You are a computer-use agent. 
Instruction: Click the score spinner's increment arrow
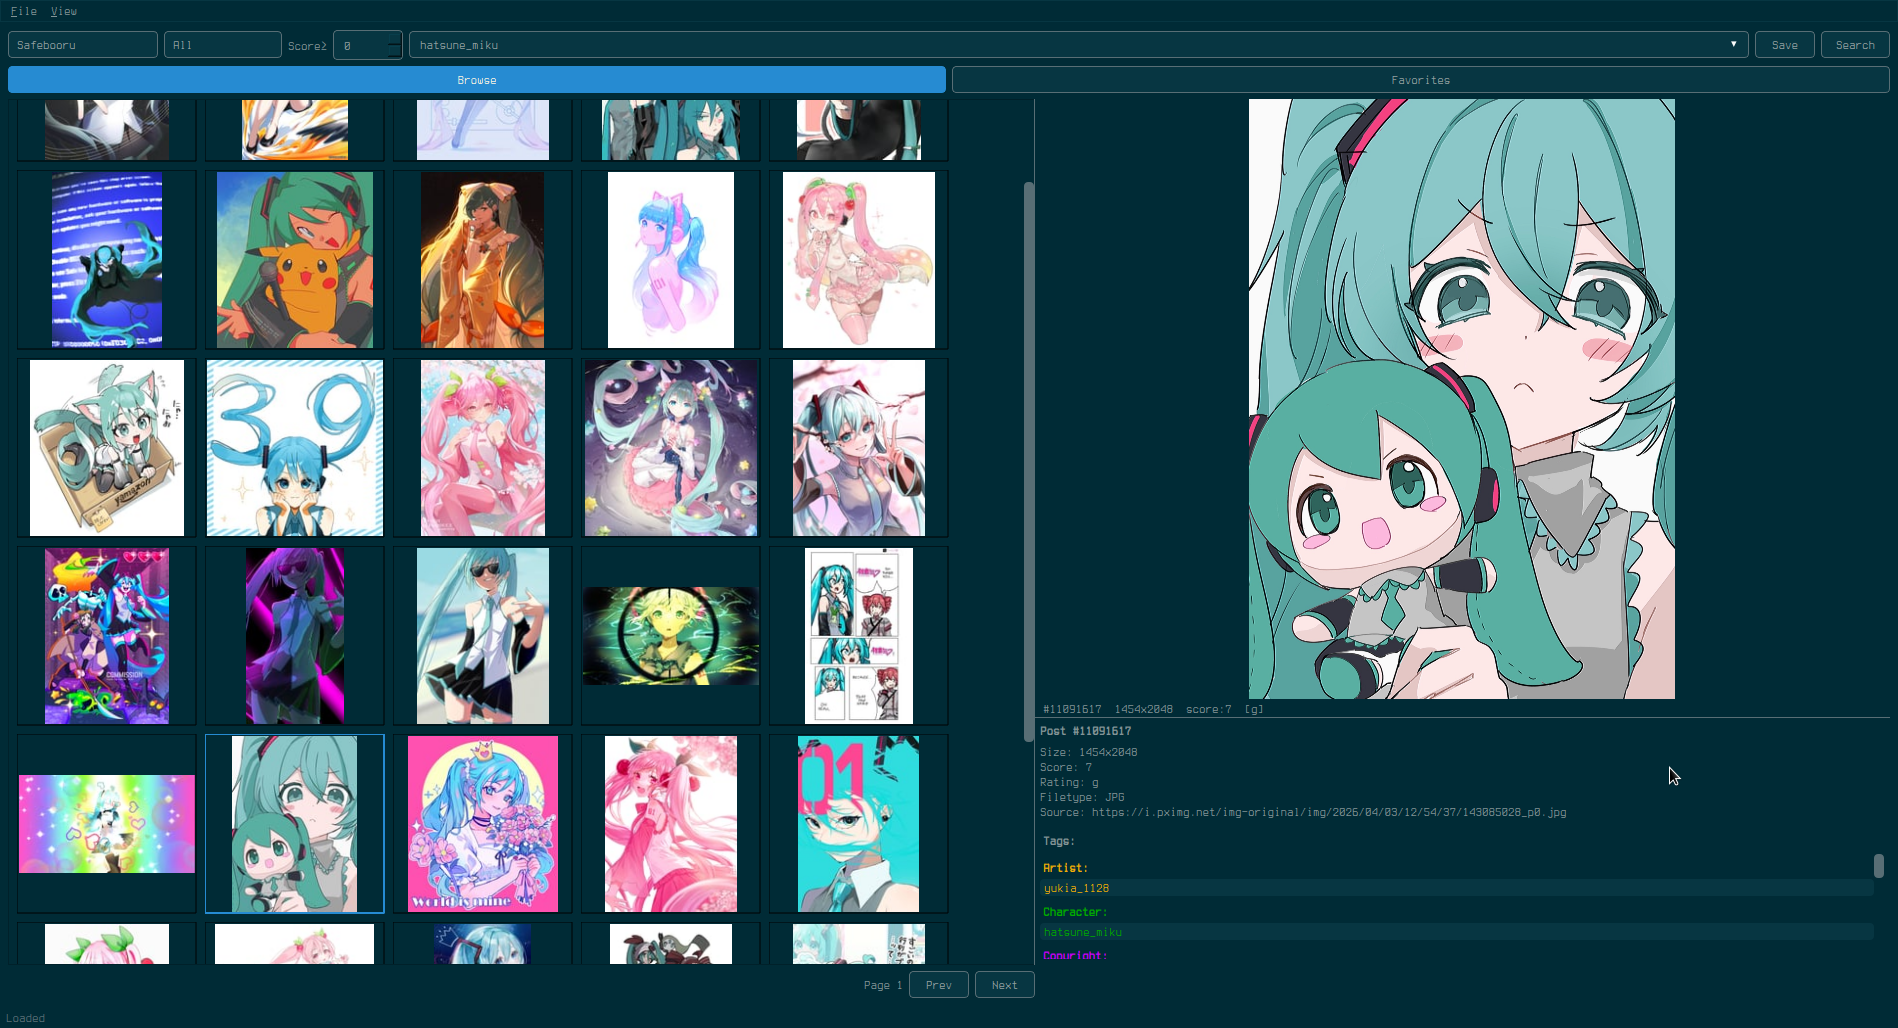click(x=393, y=38)
